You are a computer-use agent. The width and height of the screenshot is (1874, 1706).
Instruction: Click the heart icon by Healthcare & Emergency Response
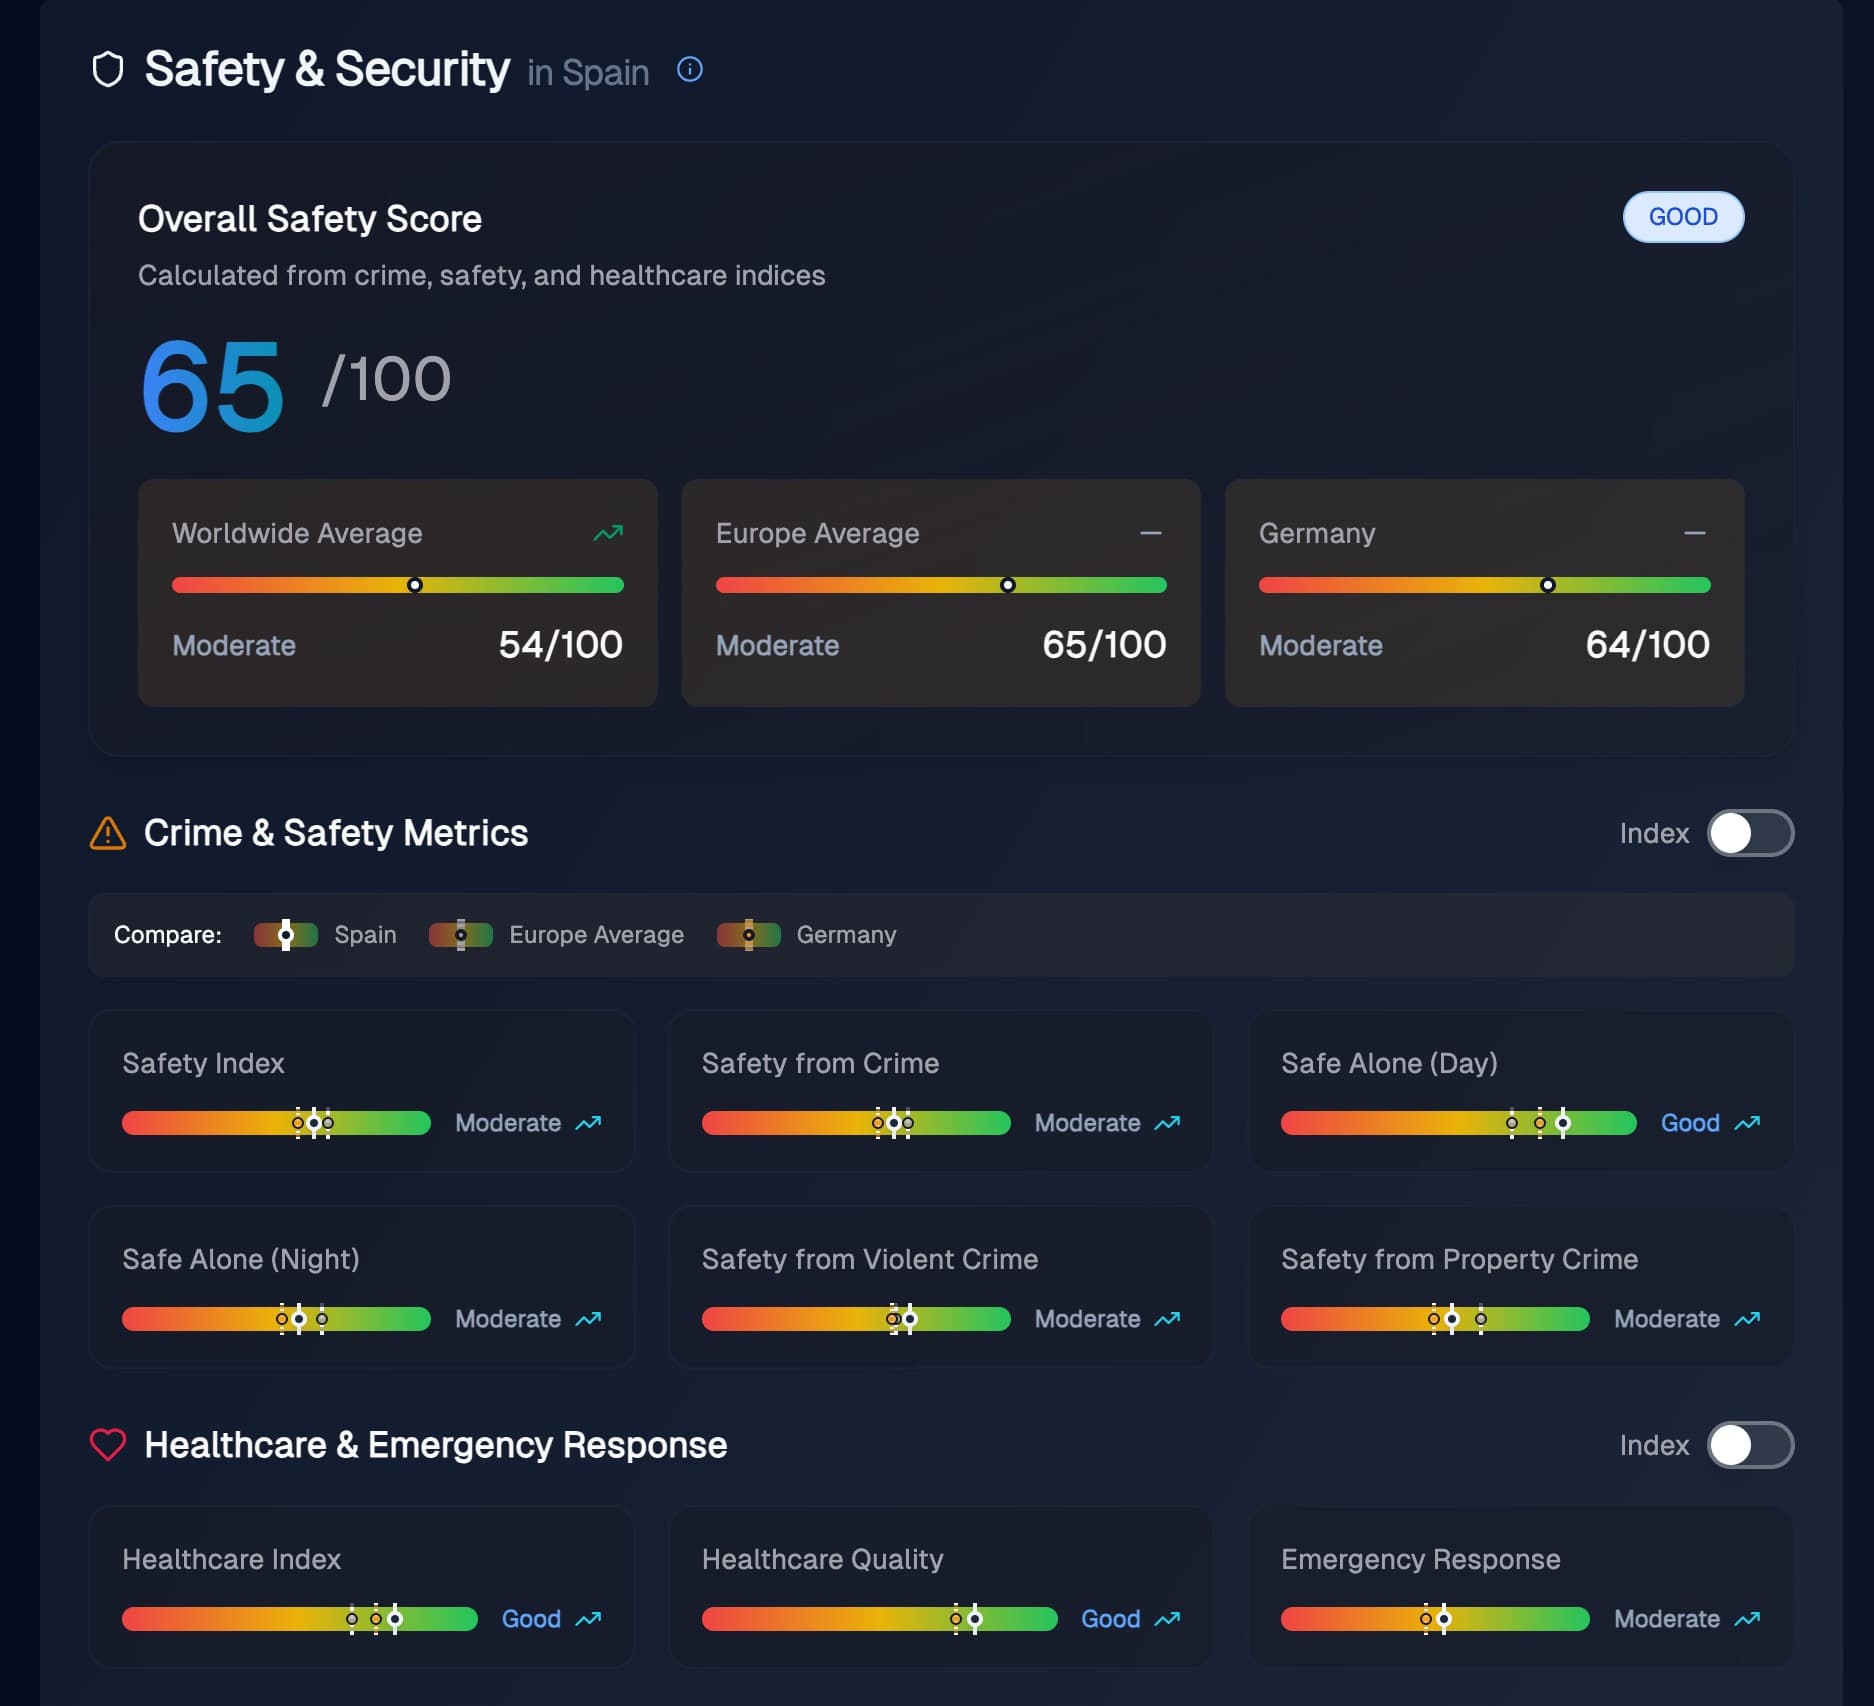(x=108, y=1445)
